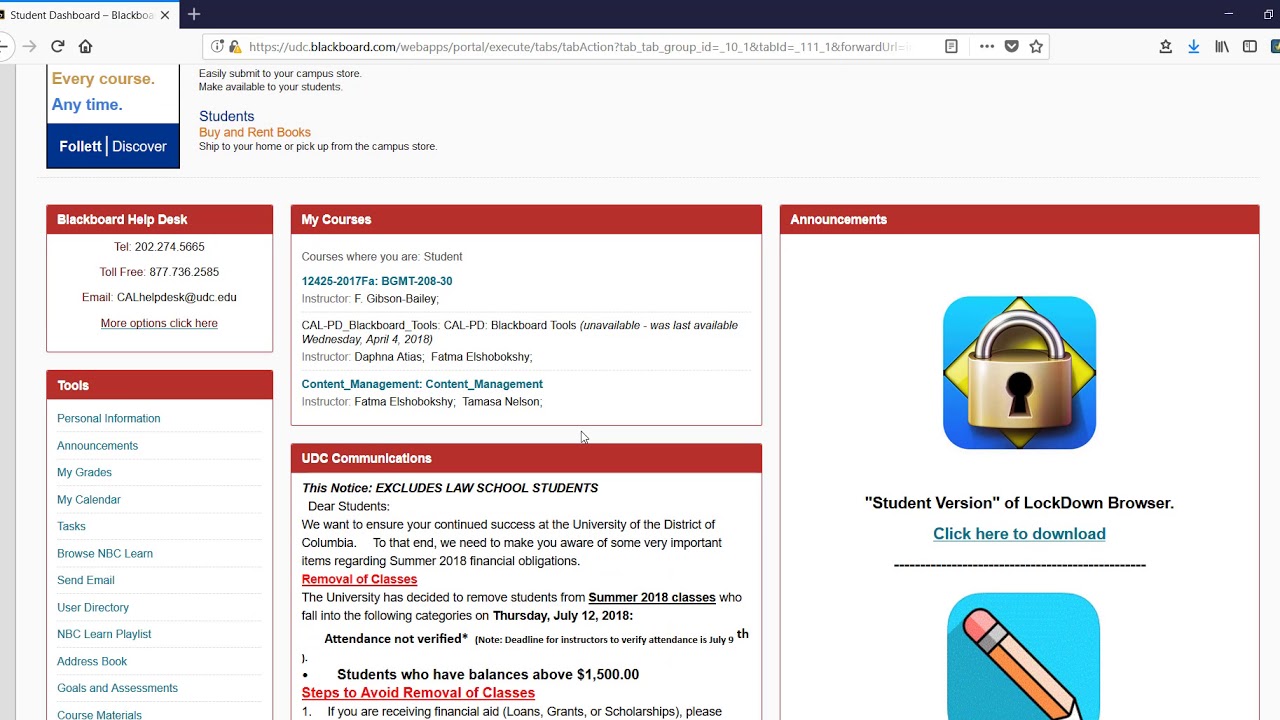This screenshot has height=720, width=1280.
Task: Go to the browser home page
Action: pyautogui.click(x=85, y=46)
